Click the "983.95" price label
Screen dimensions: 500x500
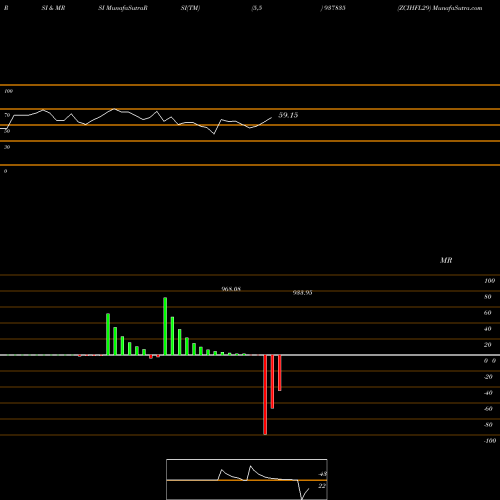302,293
